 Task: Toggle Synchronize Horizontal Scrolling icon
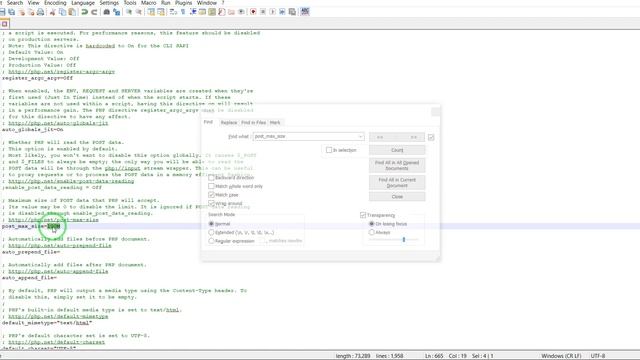pyautogui.click(x=161, y=12)
